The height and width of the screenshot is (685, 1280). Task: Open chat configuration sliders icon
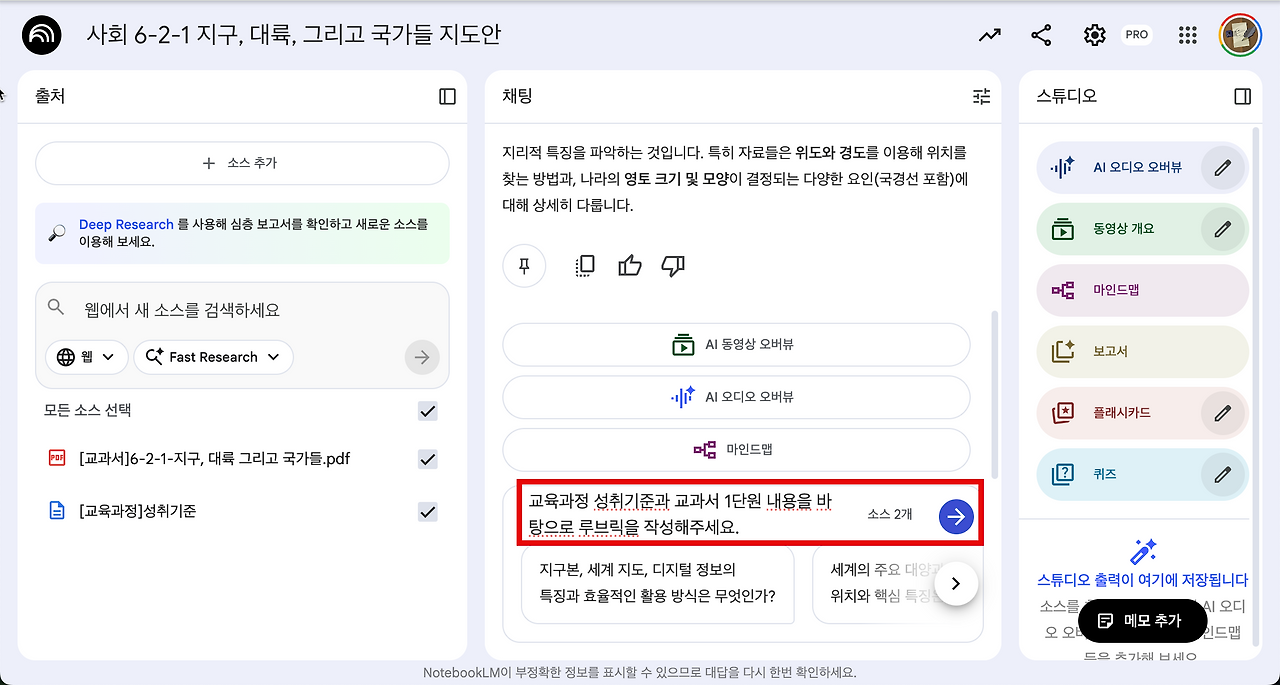tap(981, 96)
